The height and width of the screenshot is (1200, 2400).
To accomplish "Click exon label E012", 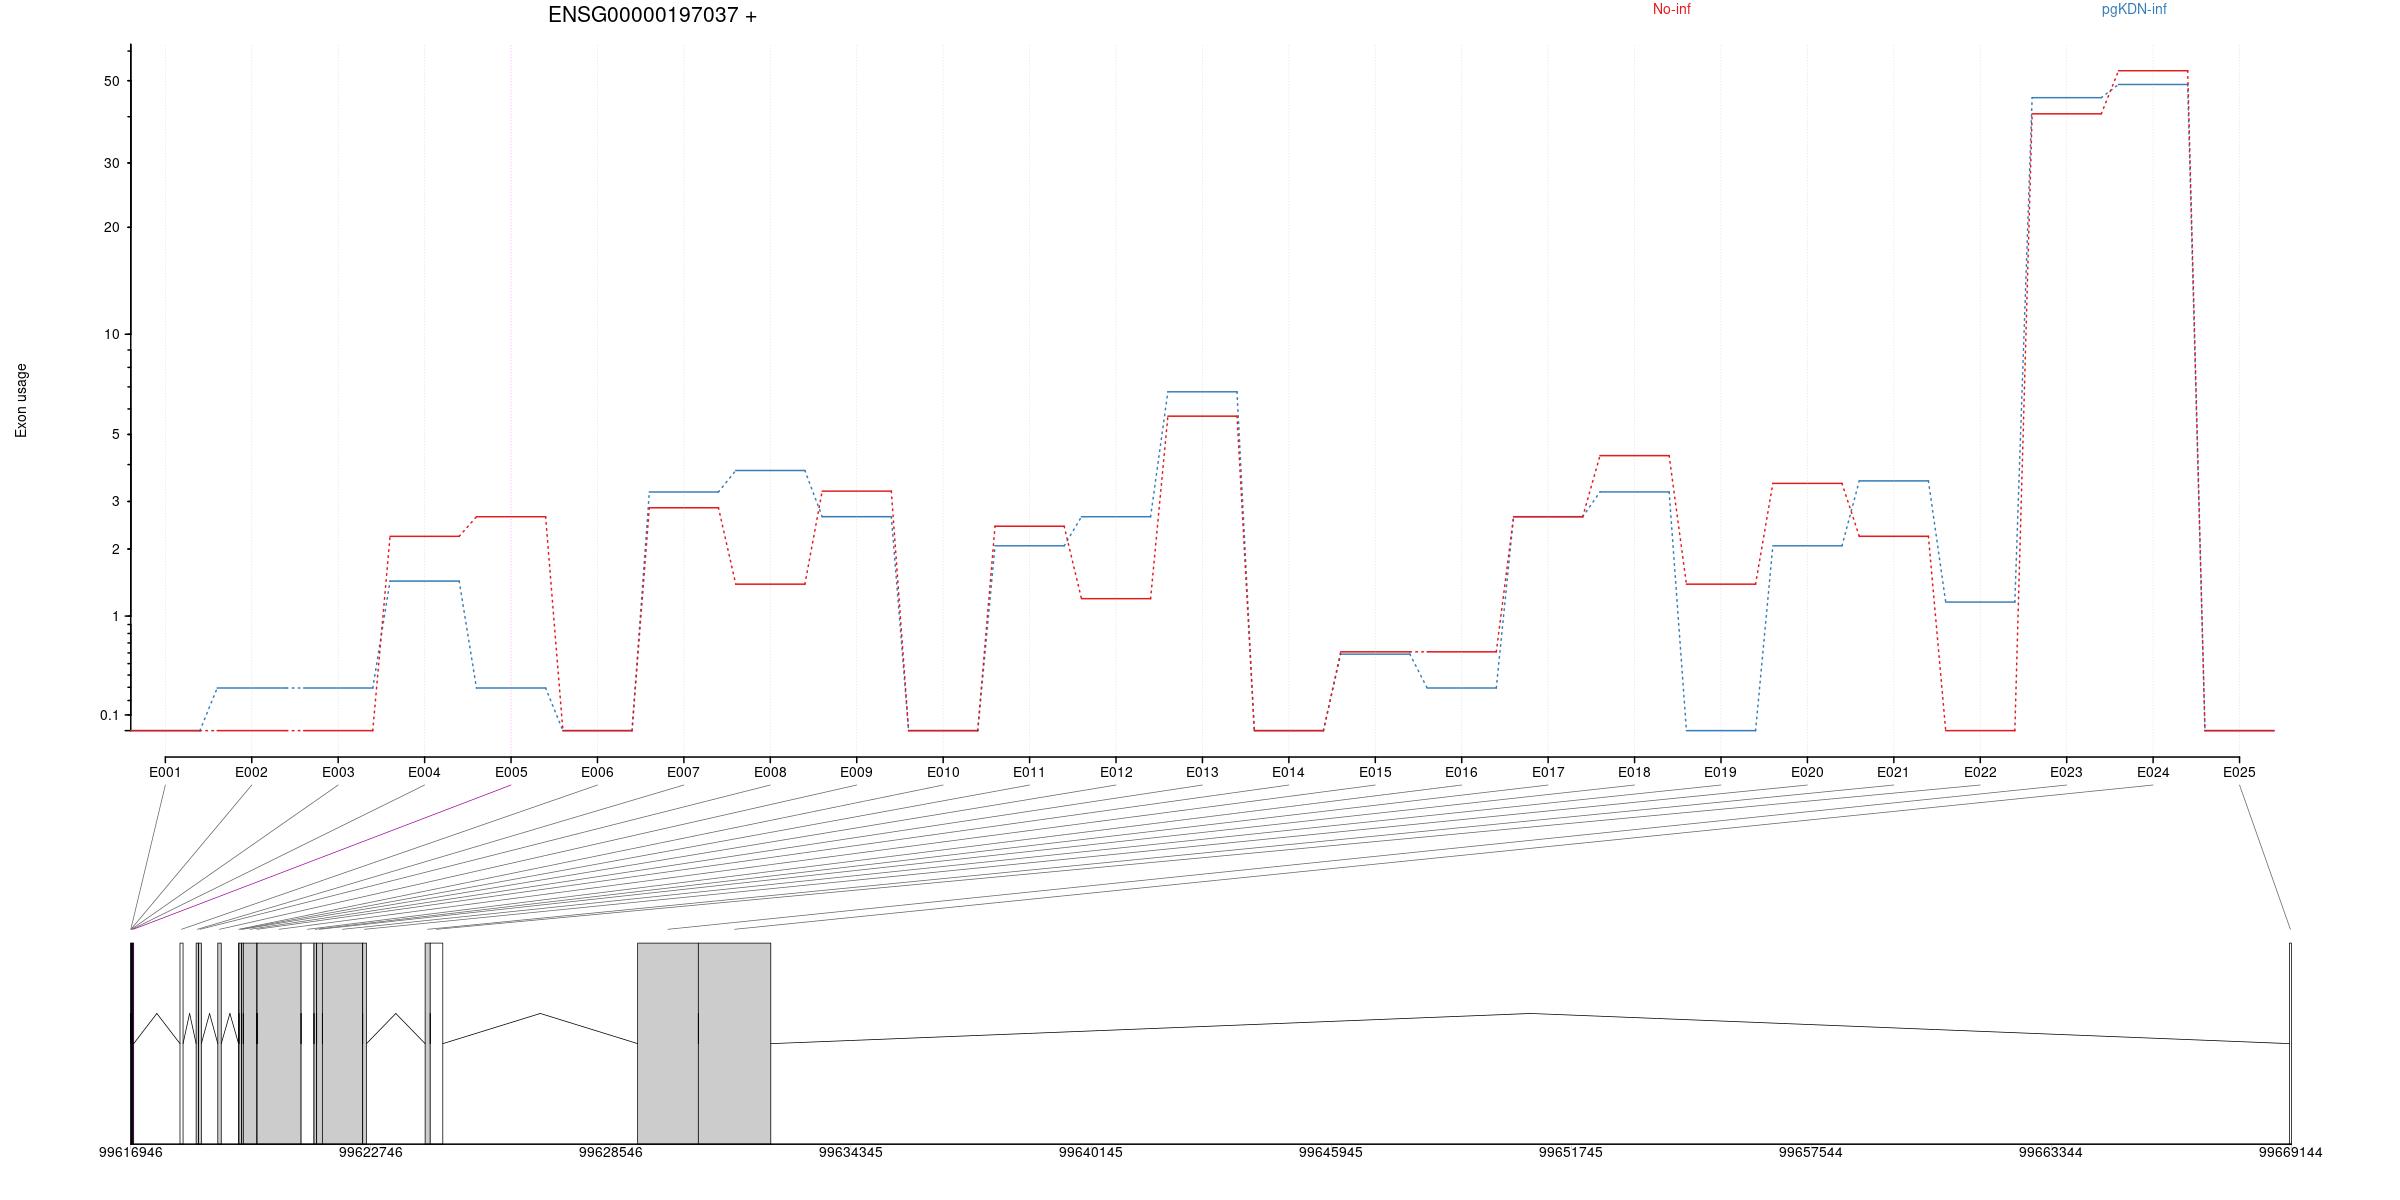I will (x=1116, y=772).
